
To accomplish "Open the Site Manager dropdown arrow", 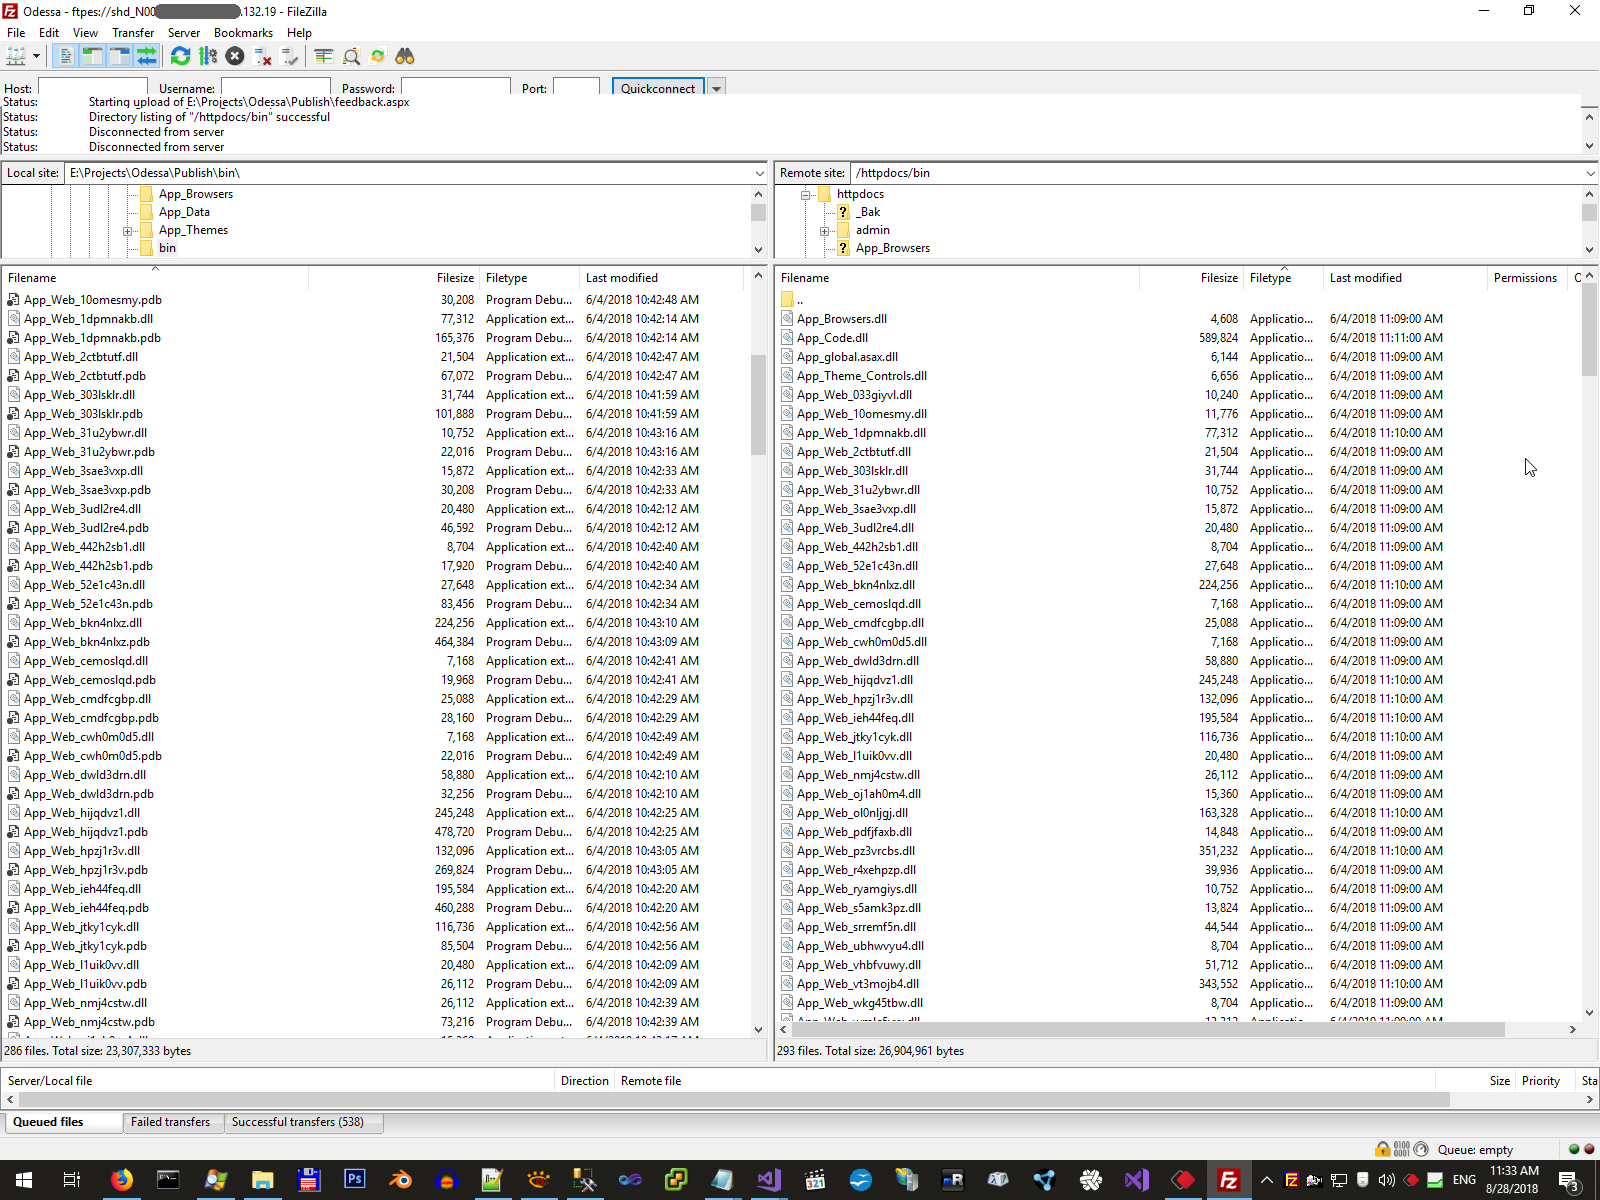I will pos(36,56).
